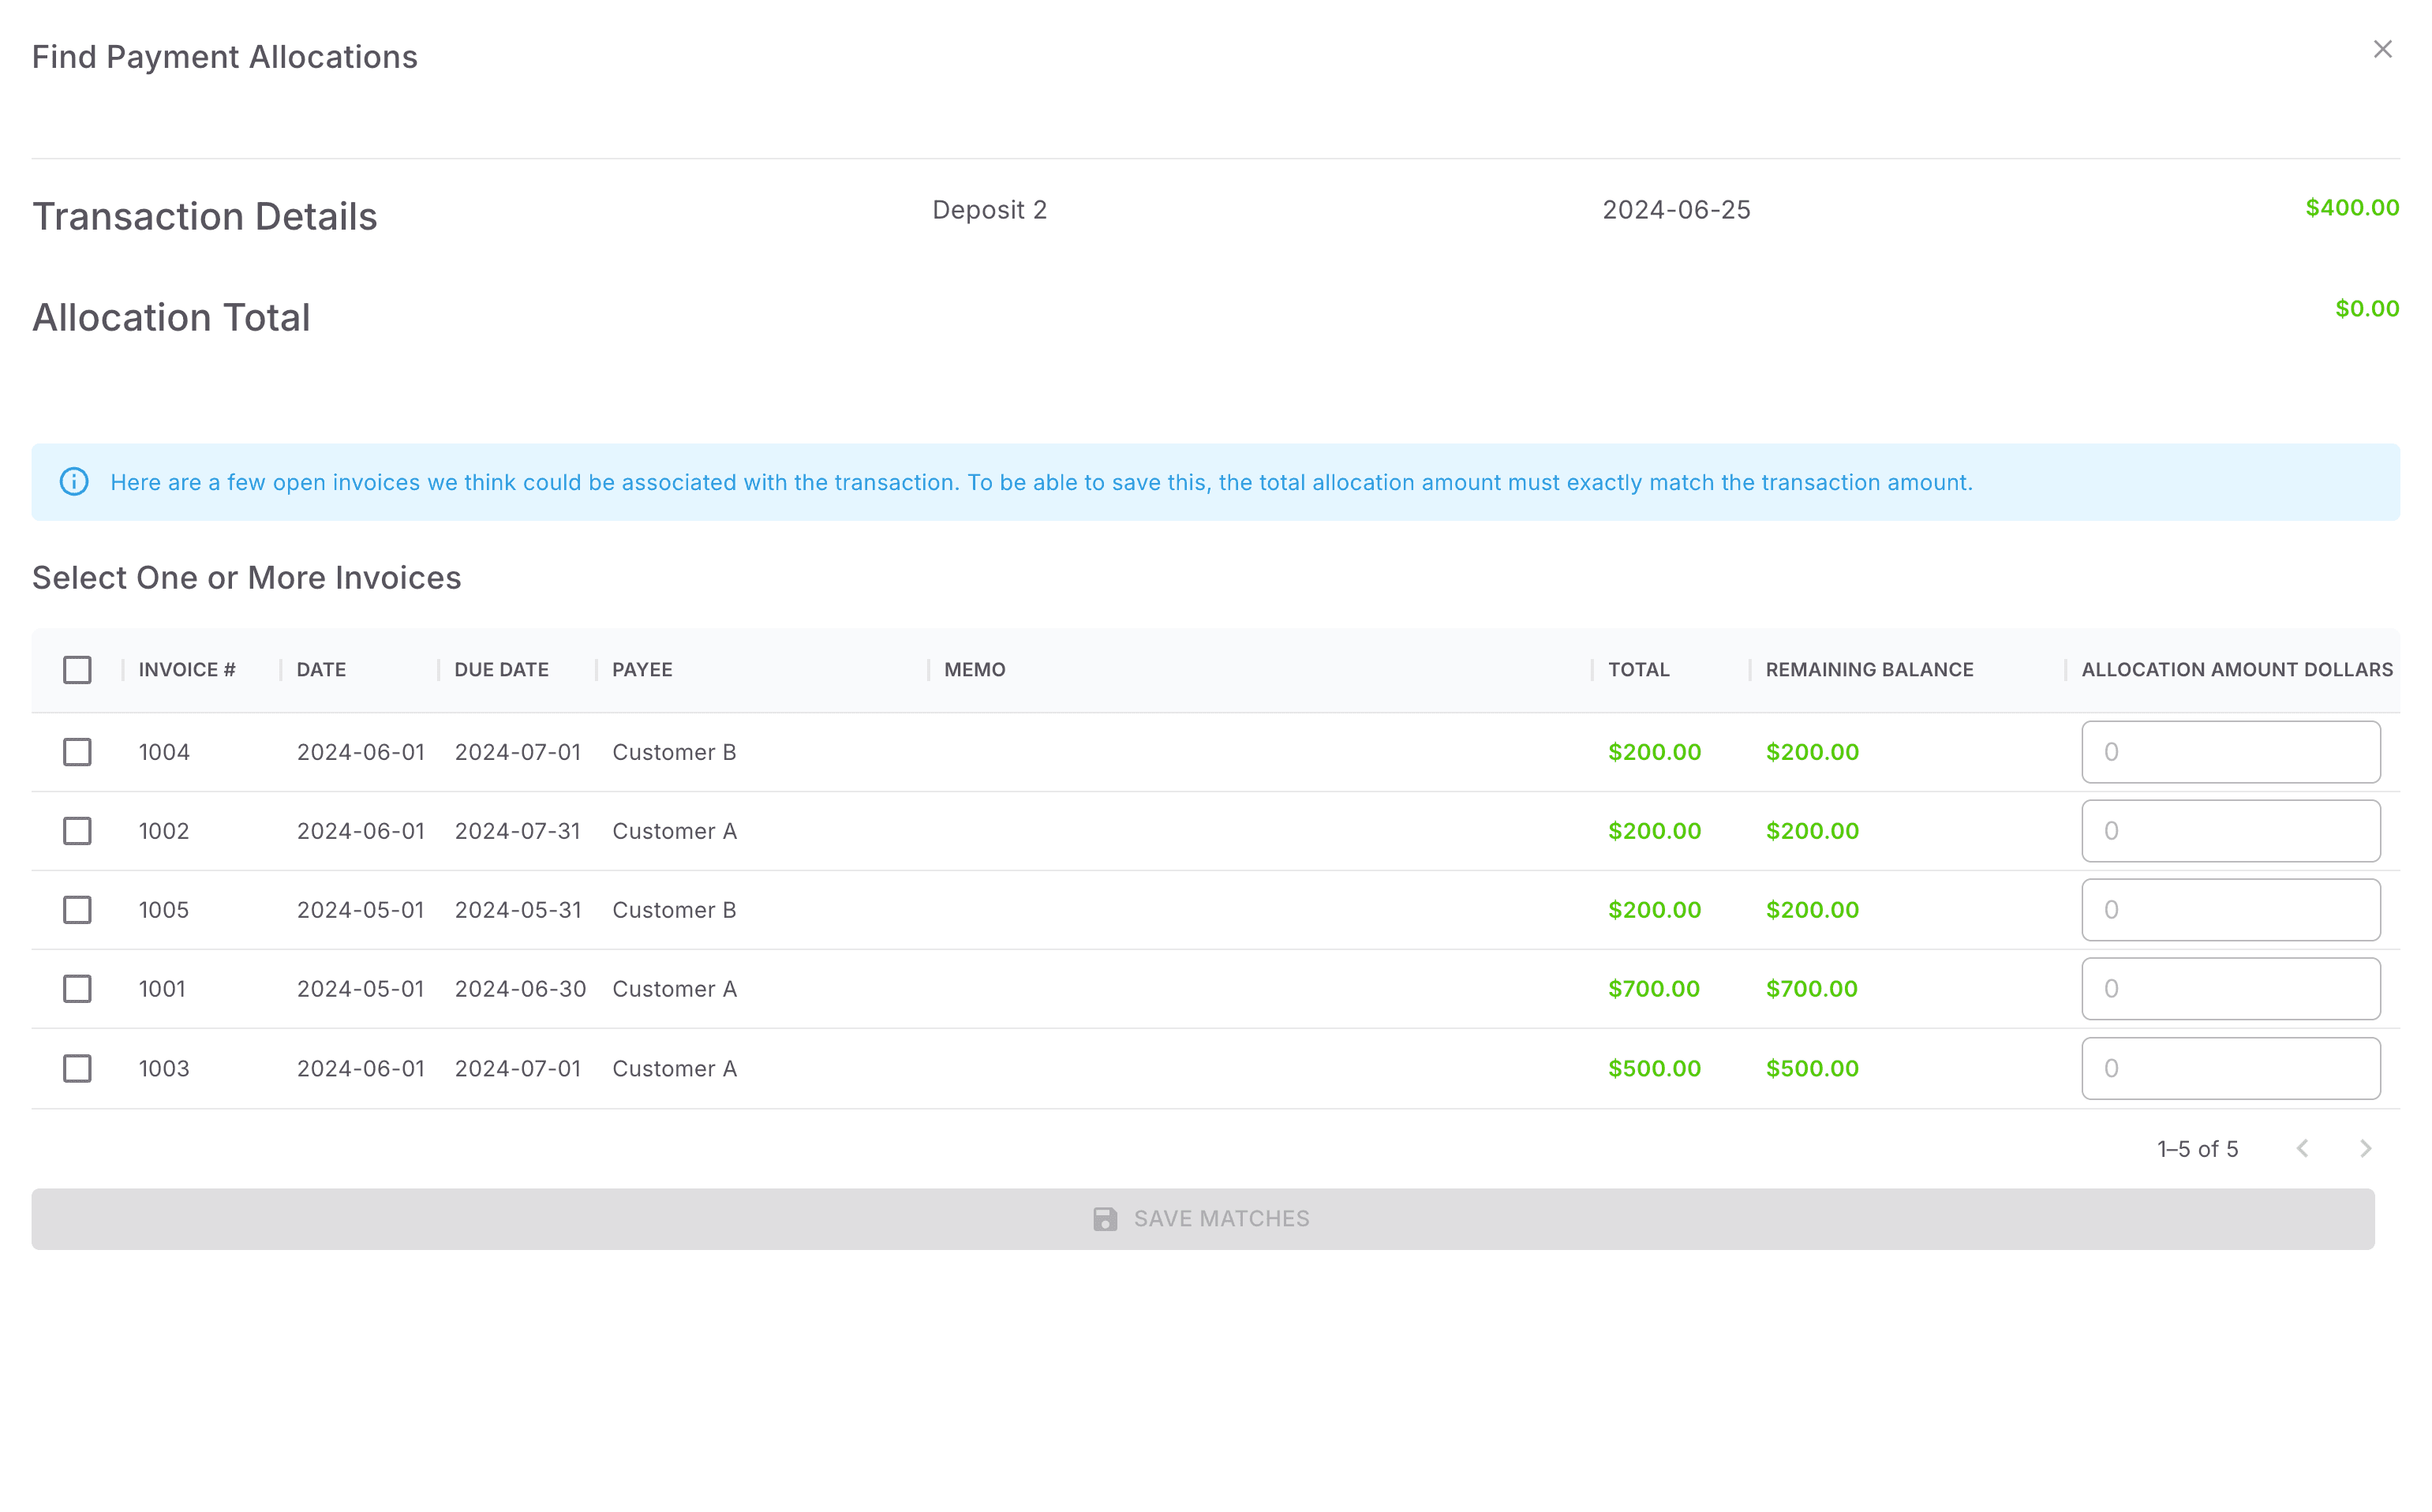Click the Remaining Balance column header
This screenshot has height=1512, width=2432.
click(x=1868, y=669)
